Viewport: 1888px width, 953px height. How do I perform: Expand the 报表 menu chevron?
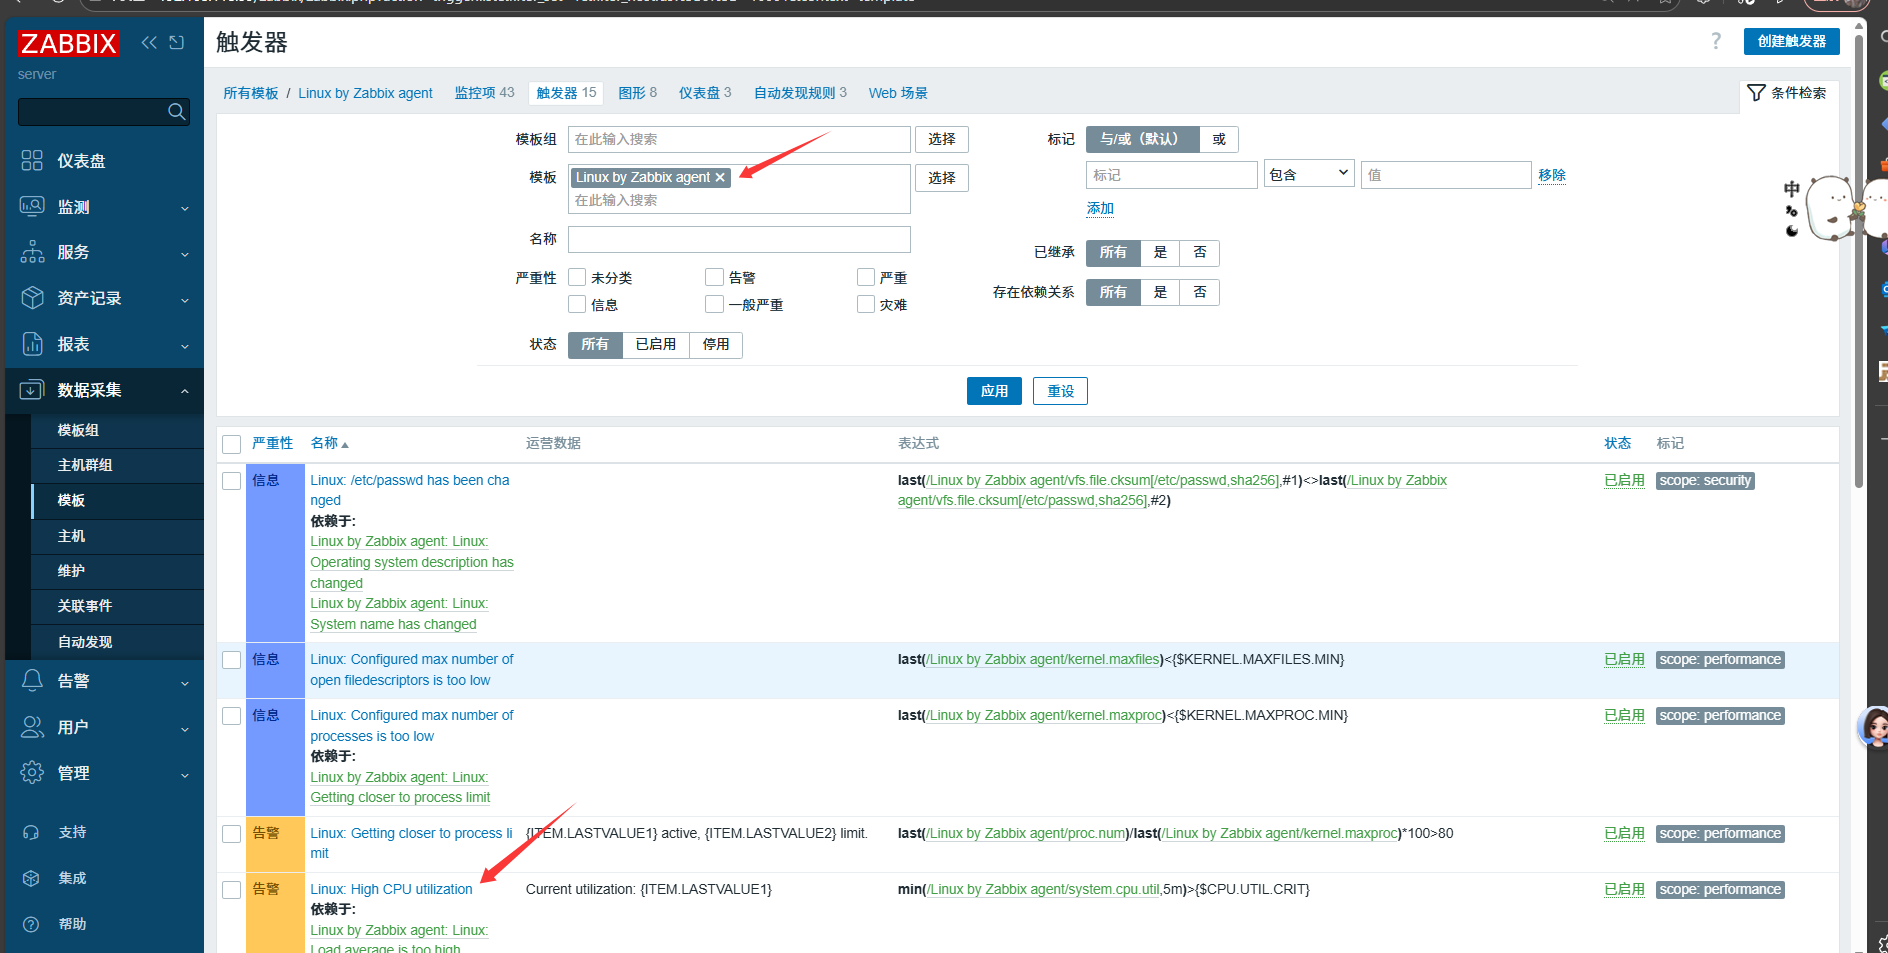pos(185,346)
